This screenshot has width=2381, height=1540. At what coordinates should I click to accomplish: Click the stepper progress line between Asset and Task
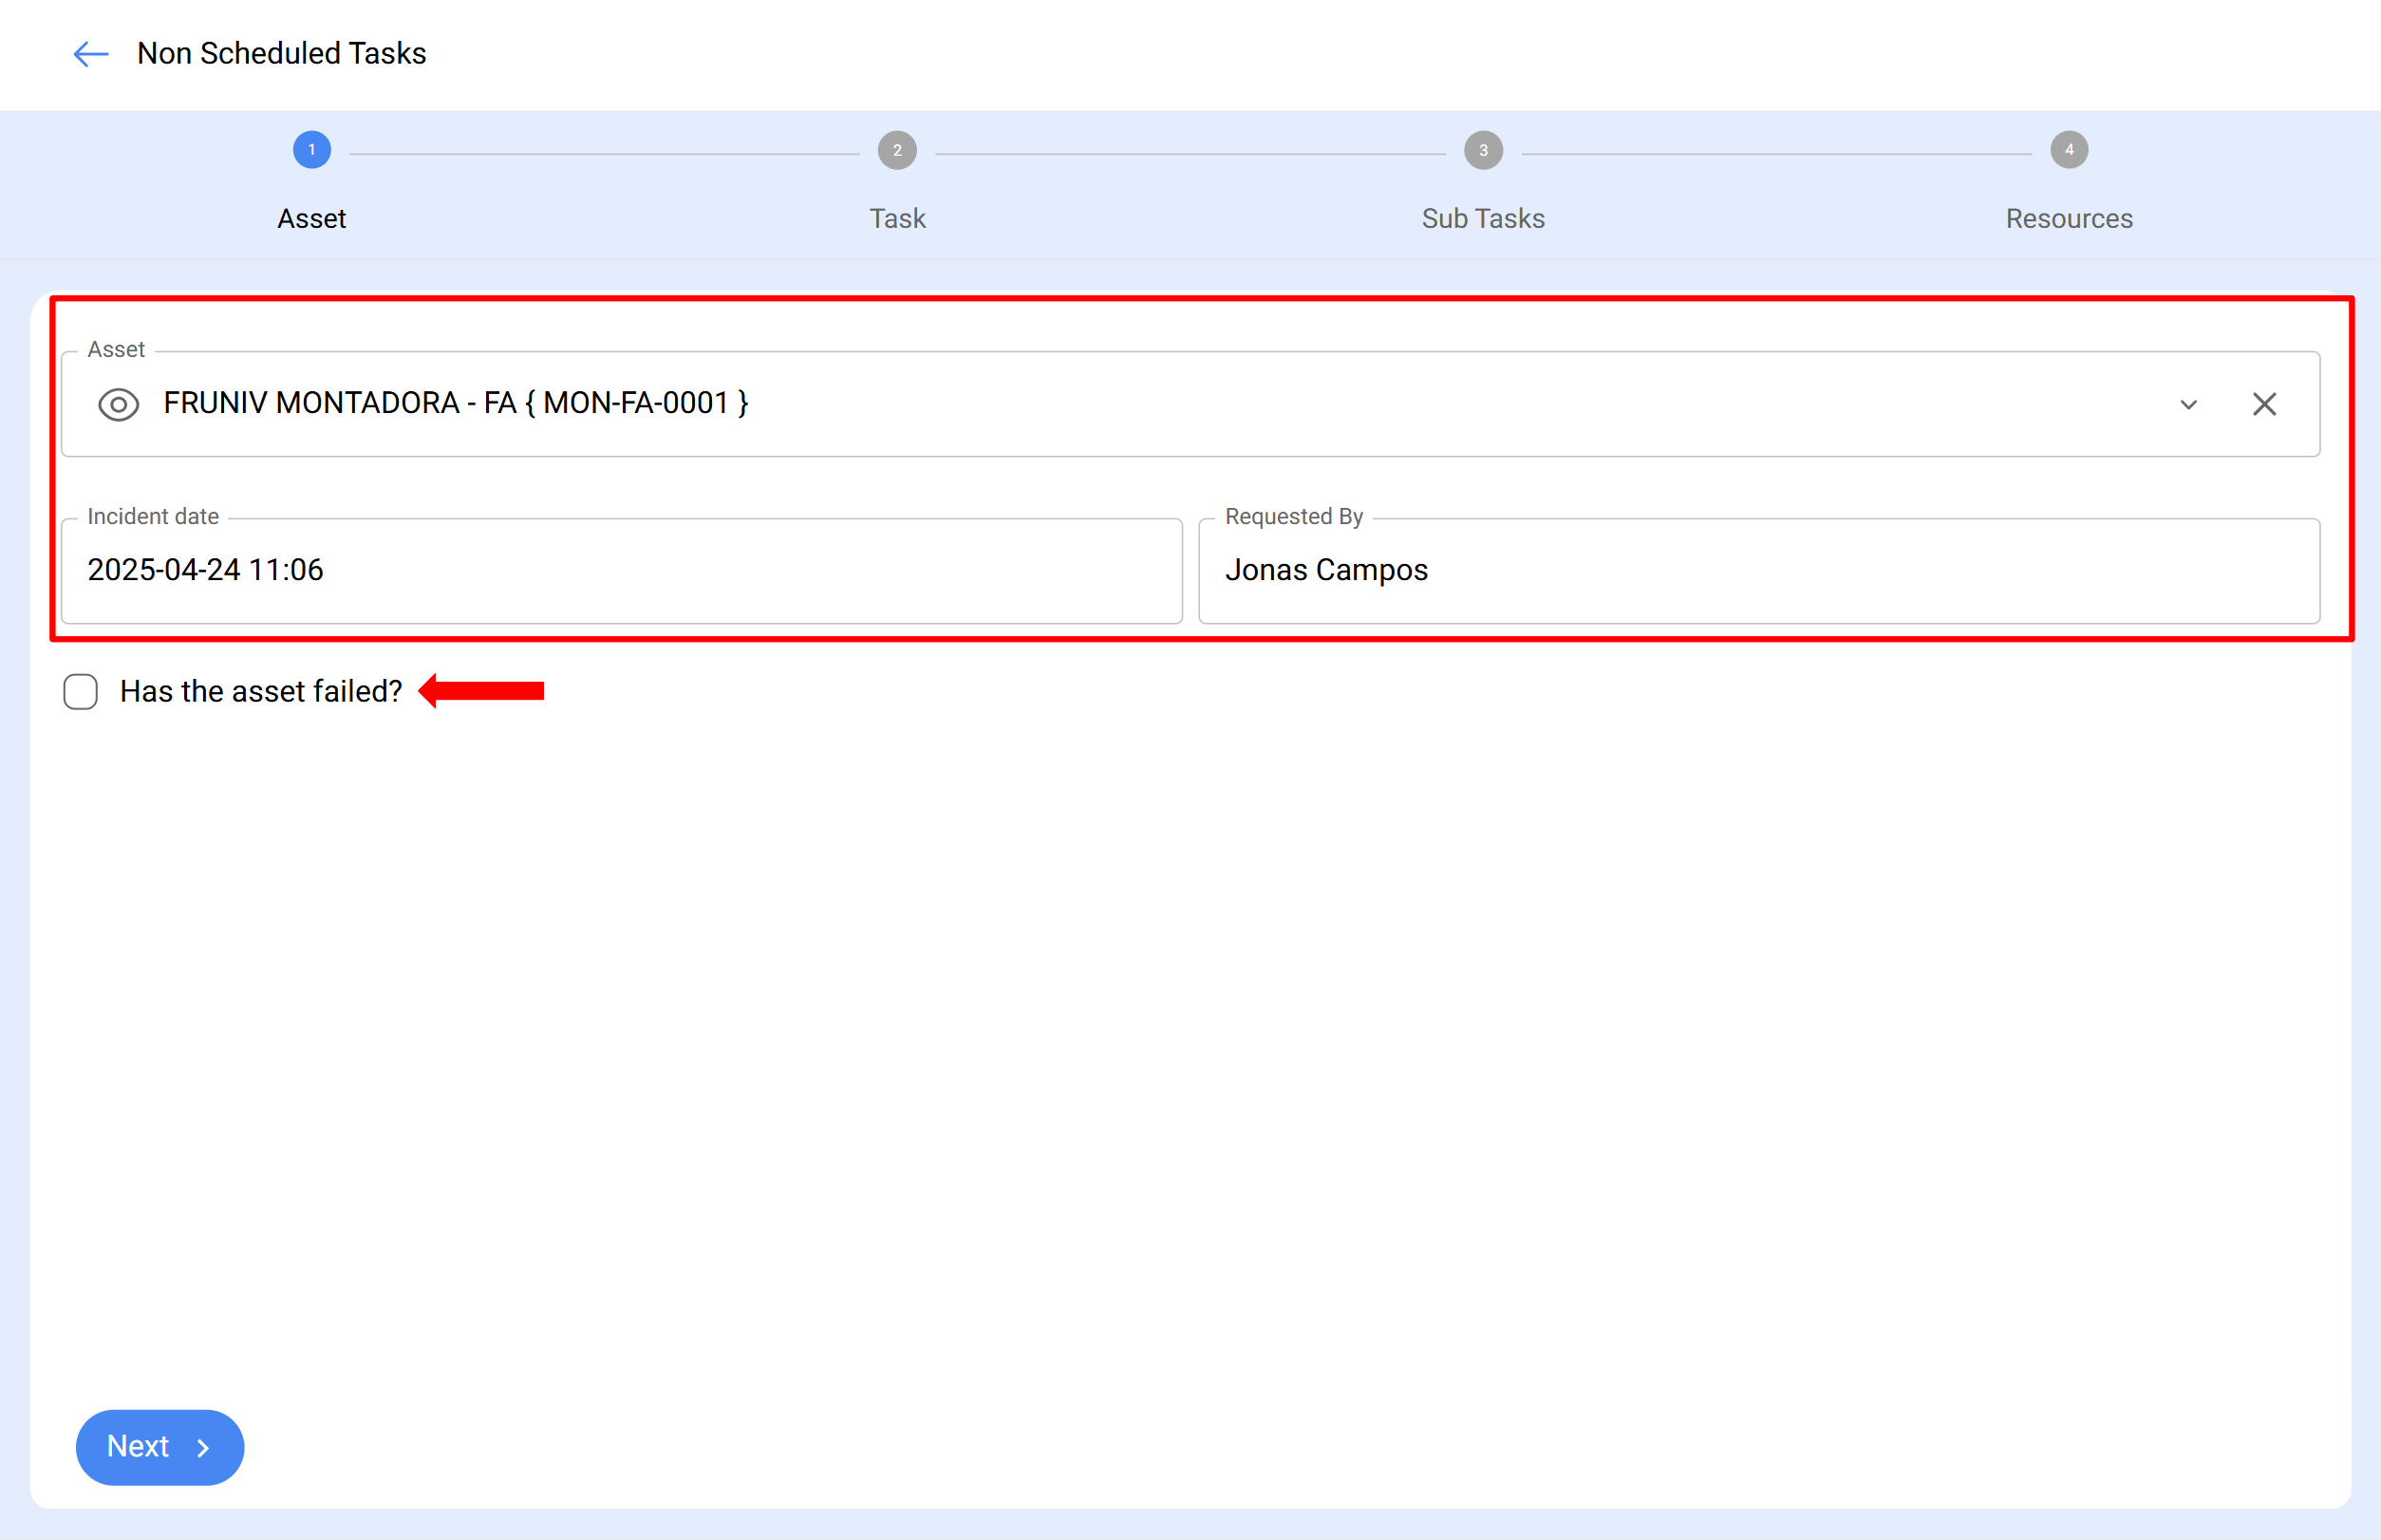(610, 150)
